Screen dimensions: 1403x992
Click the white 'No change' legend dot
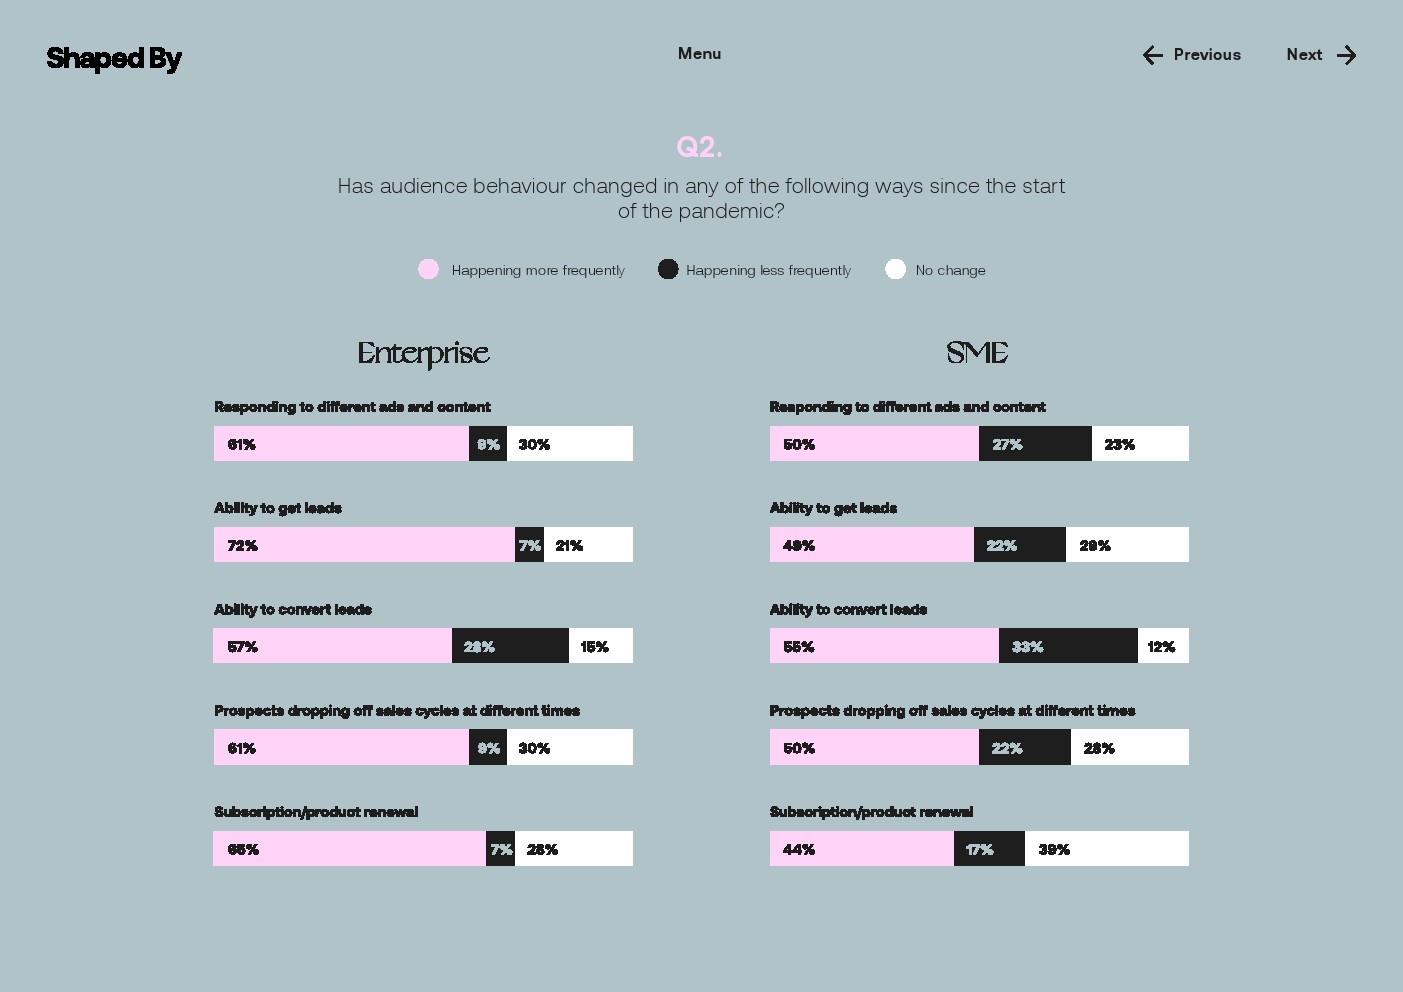pos(895,269)
